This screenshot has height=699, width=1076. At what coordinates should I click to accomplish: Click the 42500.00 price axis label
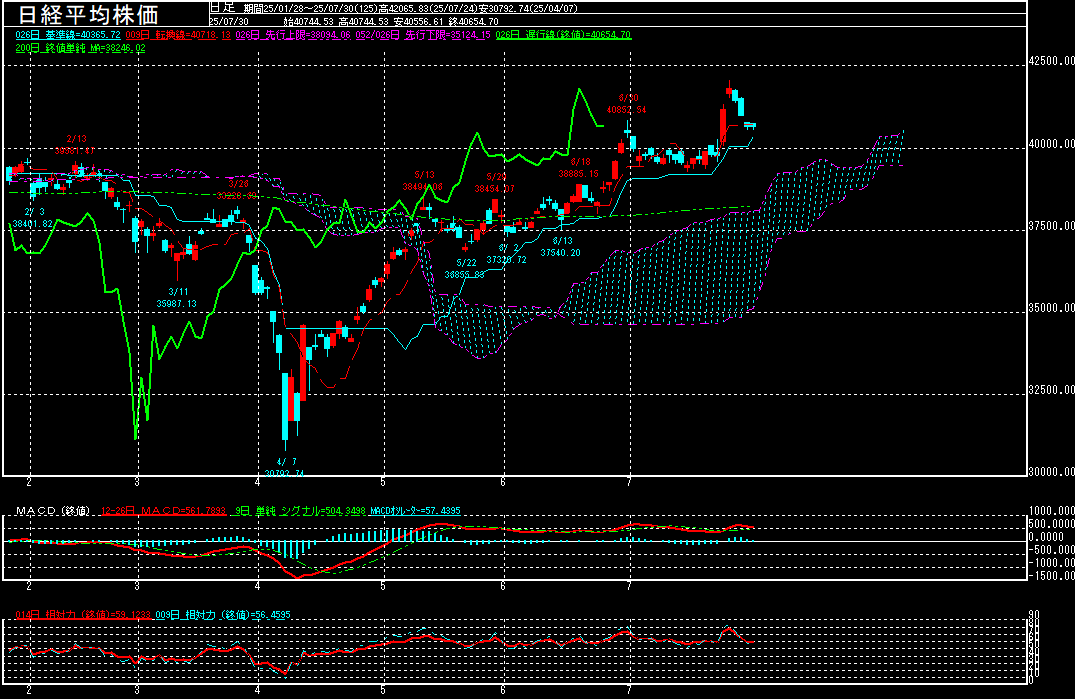1051,61
